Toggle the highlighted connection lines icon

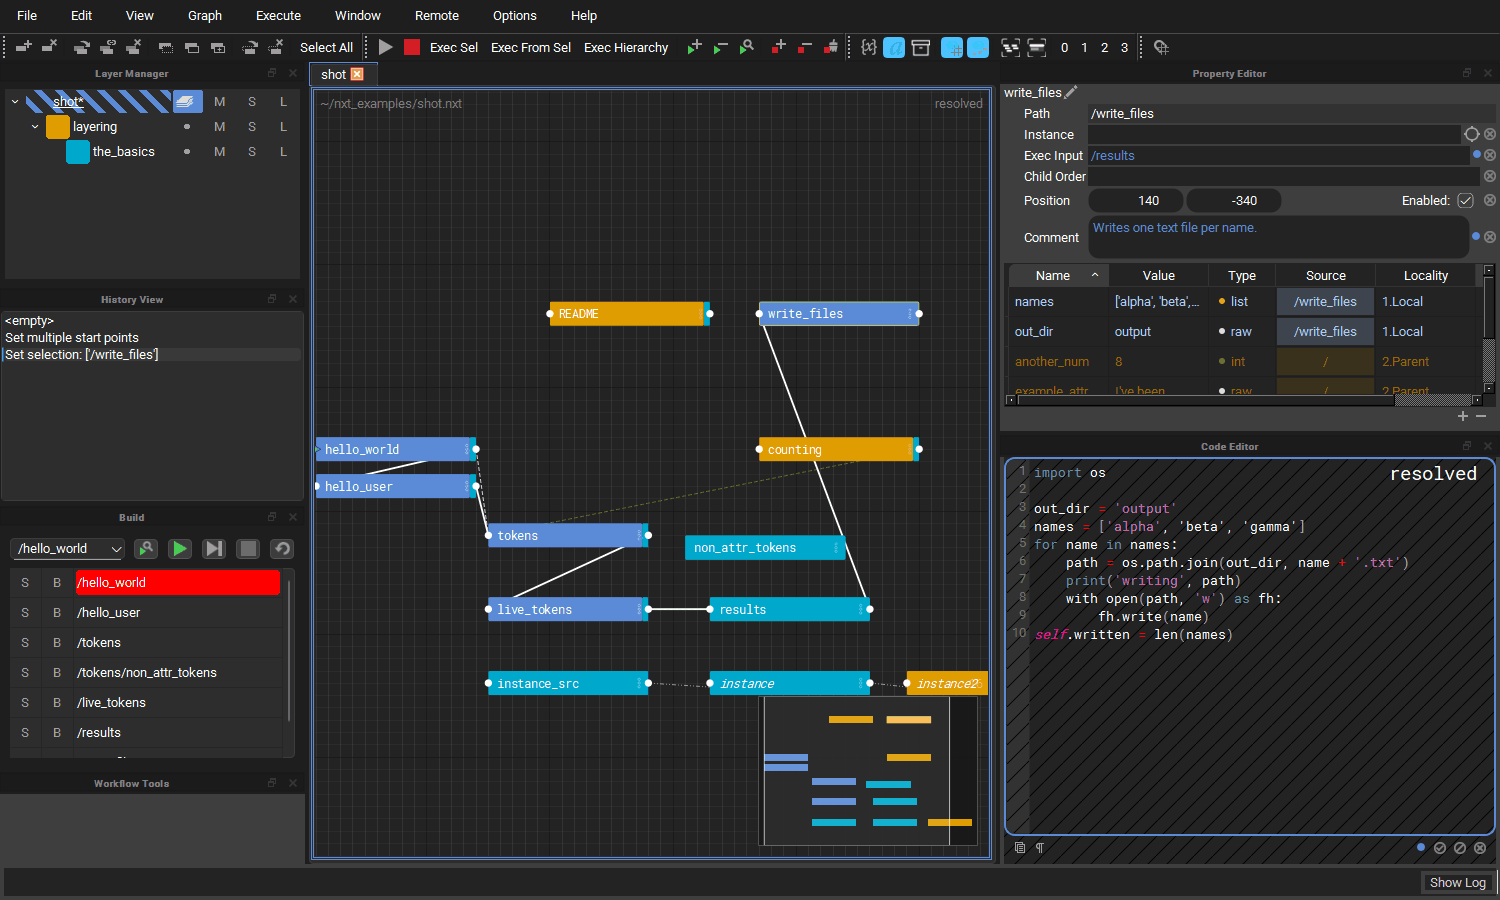(x=978, y=47)
